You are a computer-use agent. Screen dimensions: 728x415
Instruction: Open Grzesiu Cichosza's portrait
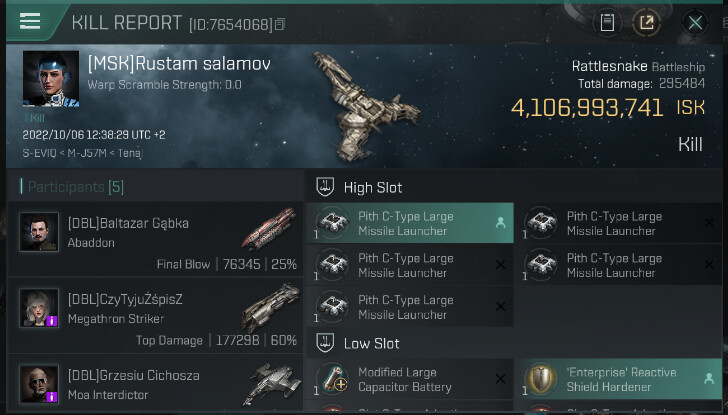pos(39,384)
